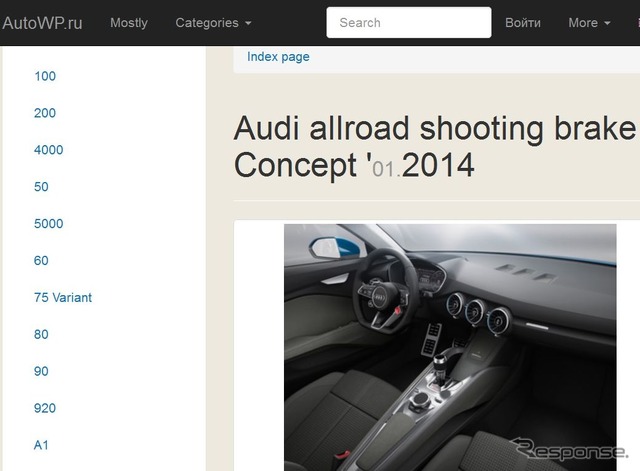Open the Mostly menu item
The height and width of the screenshot is (471, 640).
[129, 23]
